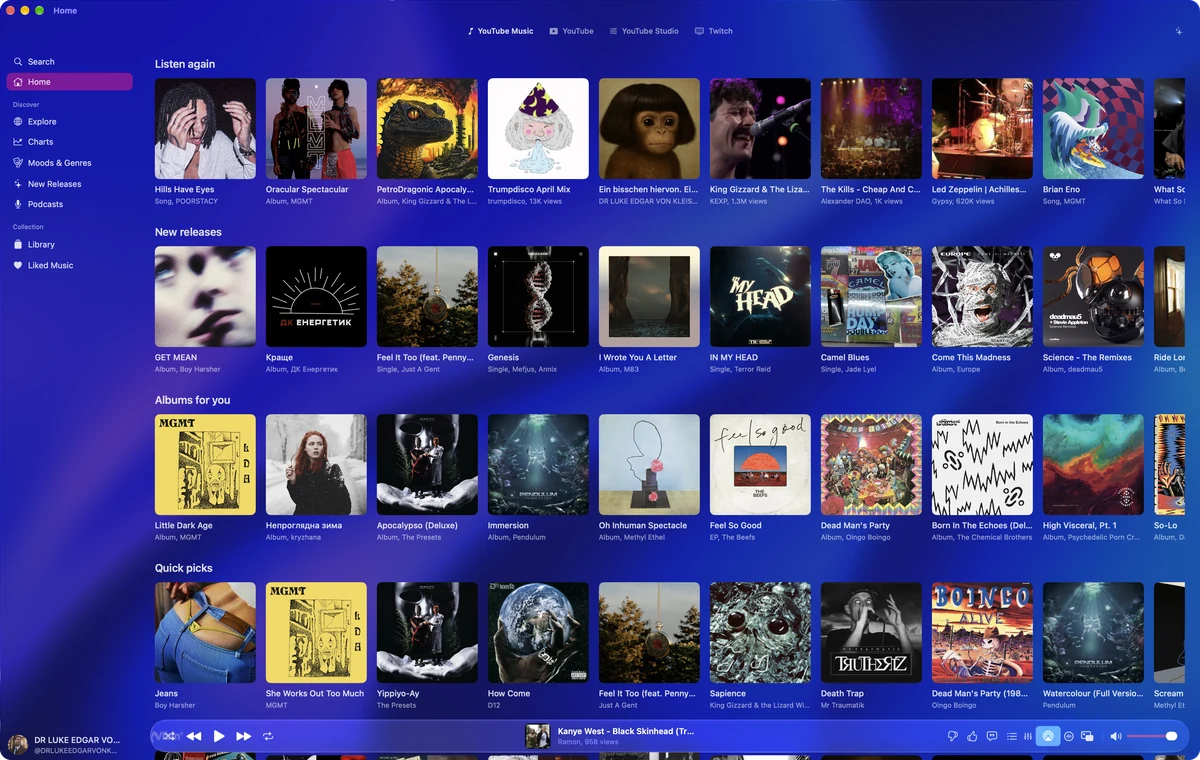The image size is (1200, 760).
Task: Click the 'Come This Madness' album title
Action: (x=971, y=357)
